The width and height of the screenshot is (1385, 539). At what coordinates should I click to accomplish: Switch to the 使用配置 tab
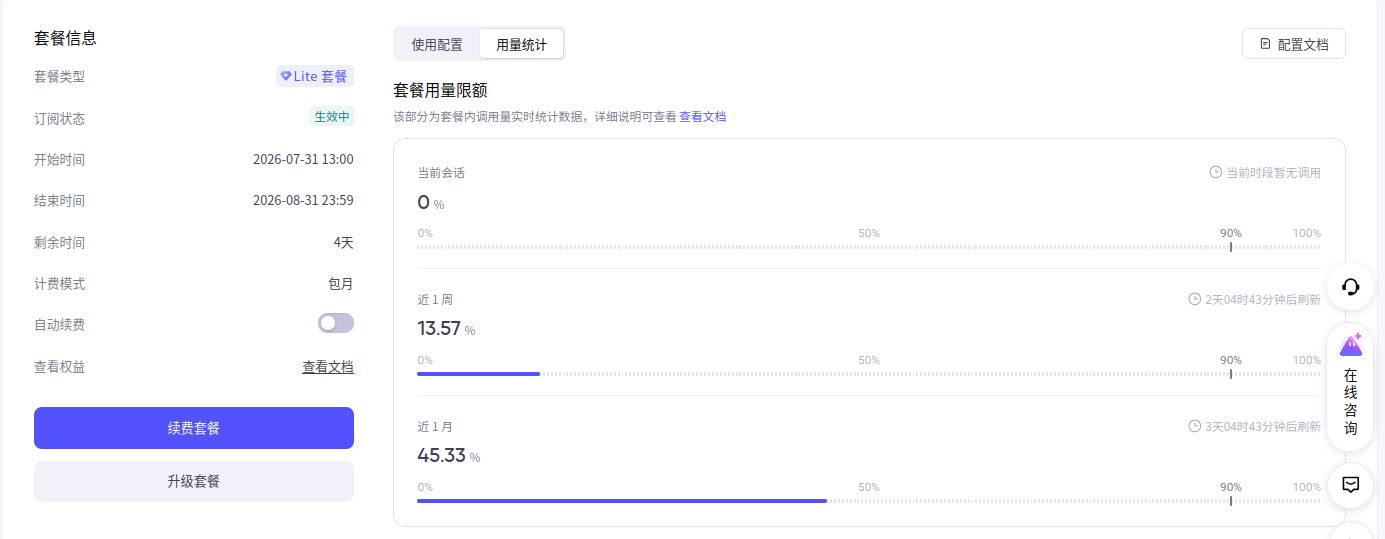coord(438,44)
